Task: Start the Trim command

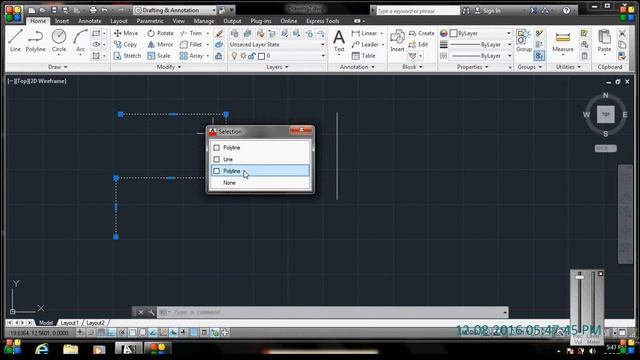Action: [191, 33]
